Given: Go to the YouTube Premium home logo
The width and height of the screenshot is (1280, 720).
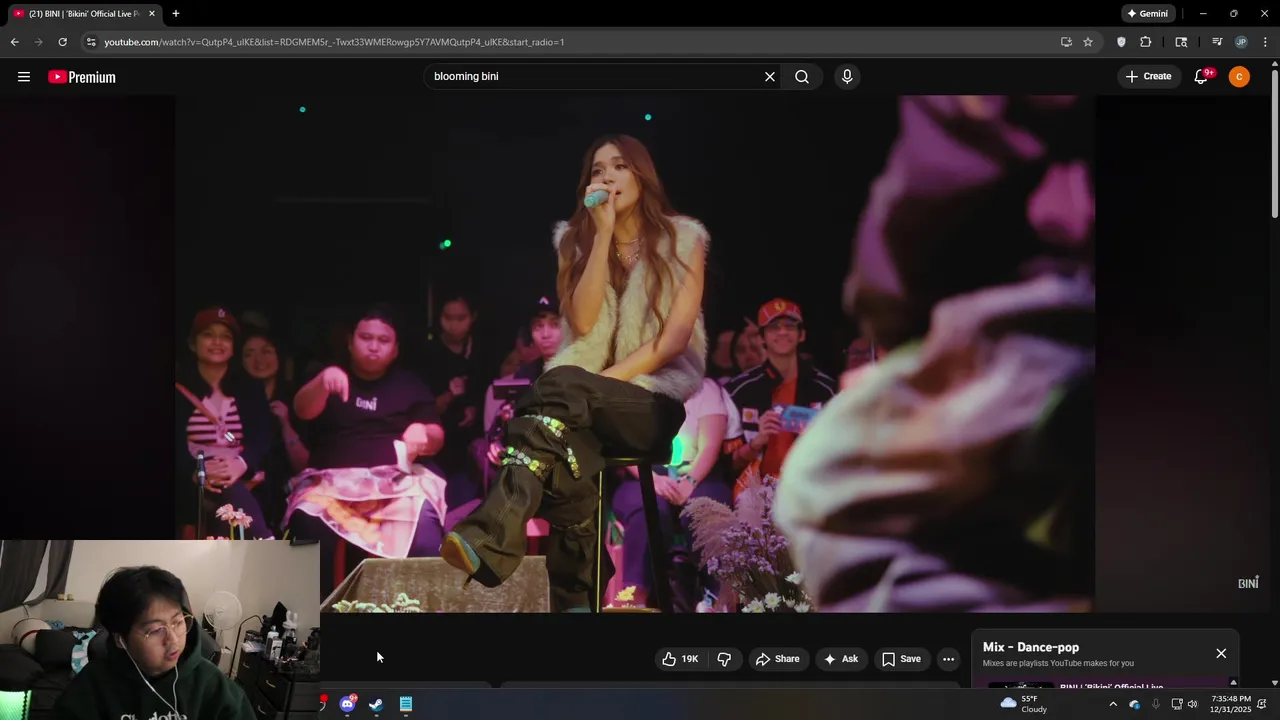Looking at the screenshot, I should 82,77.
